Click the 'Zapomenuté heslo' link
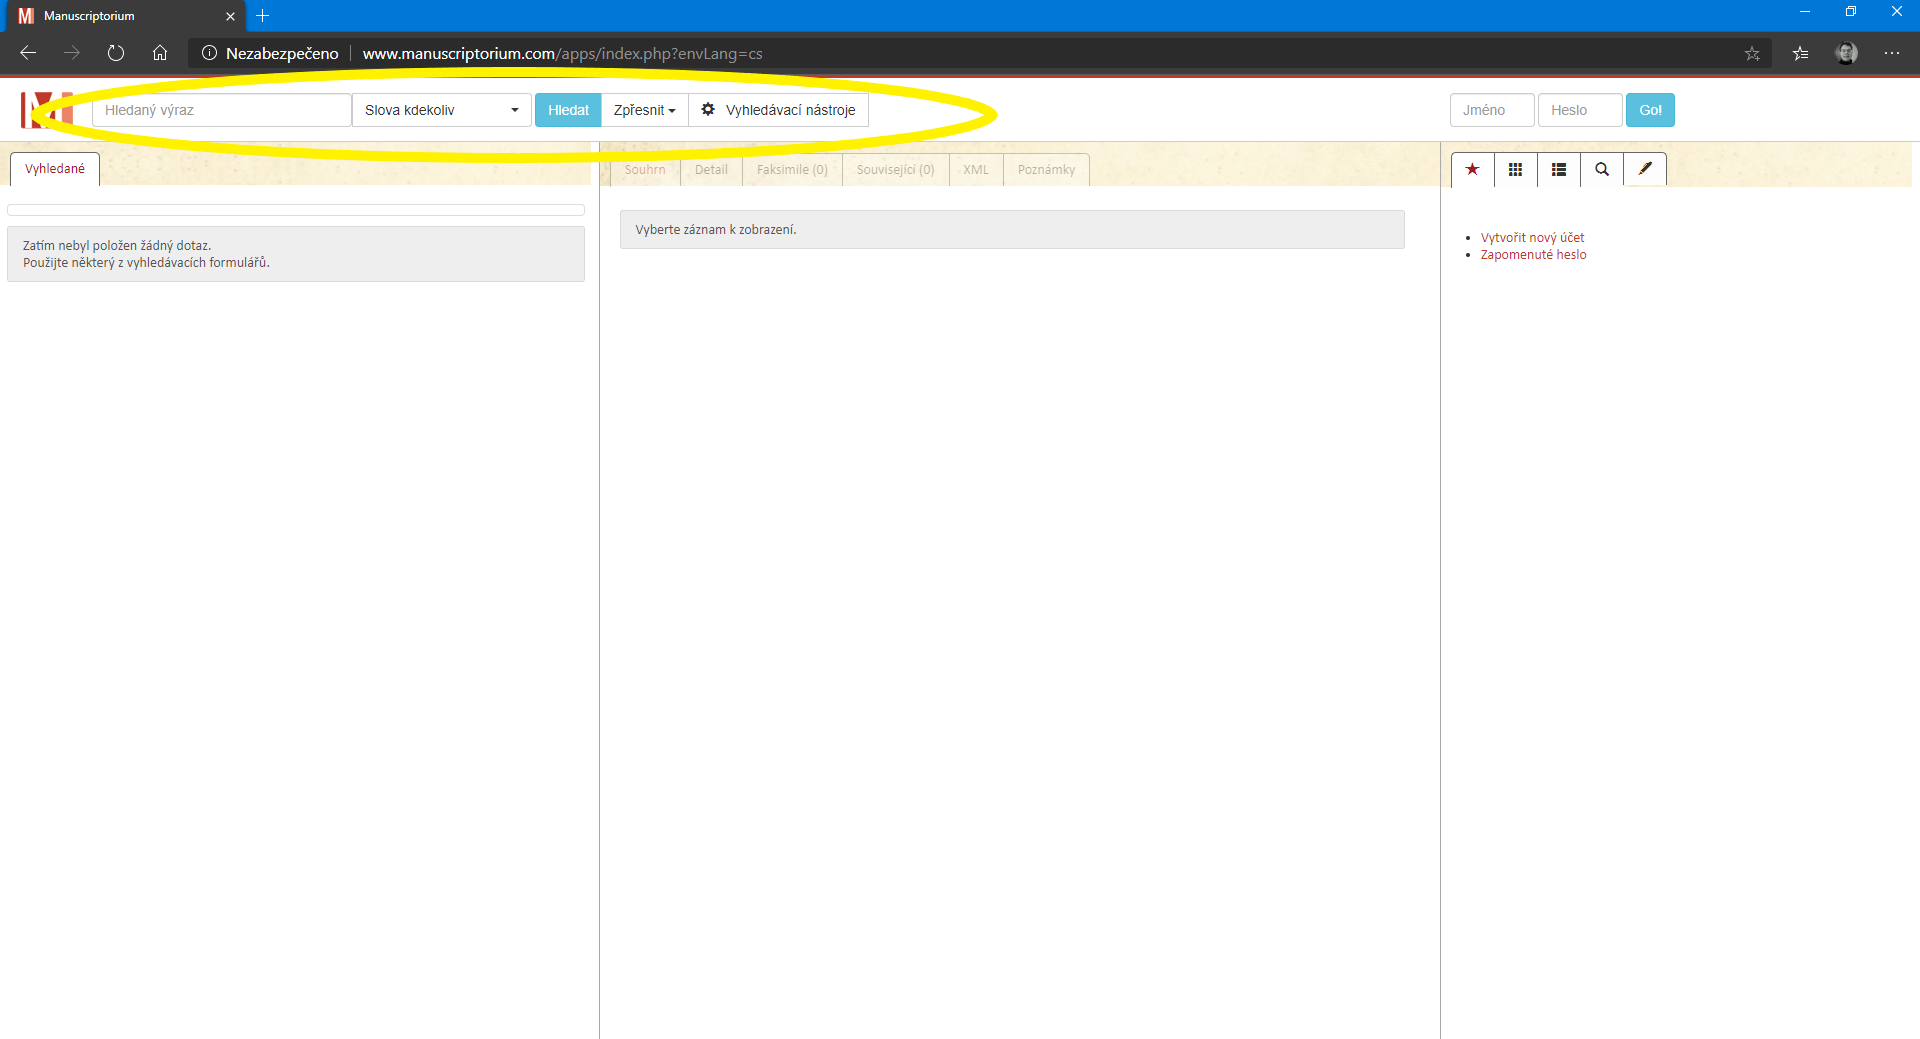Screen dimensions: 1920x1039 click(1533, 255)
